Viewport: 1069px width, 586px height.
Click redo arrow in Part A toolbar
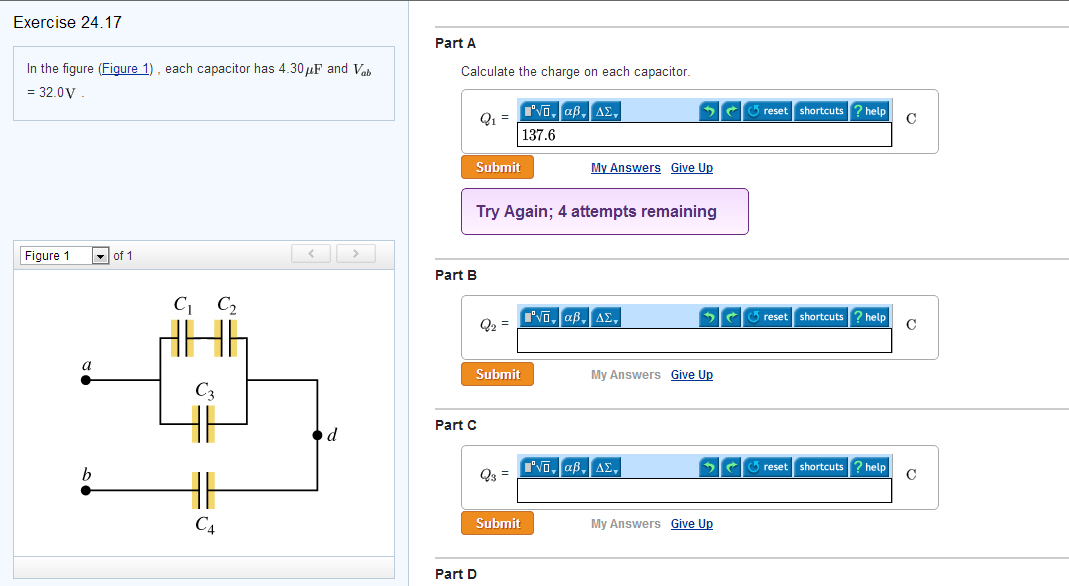click(x=731, y=111)
